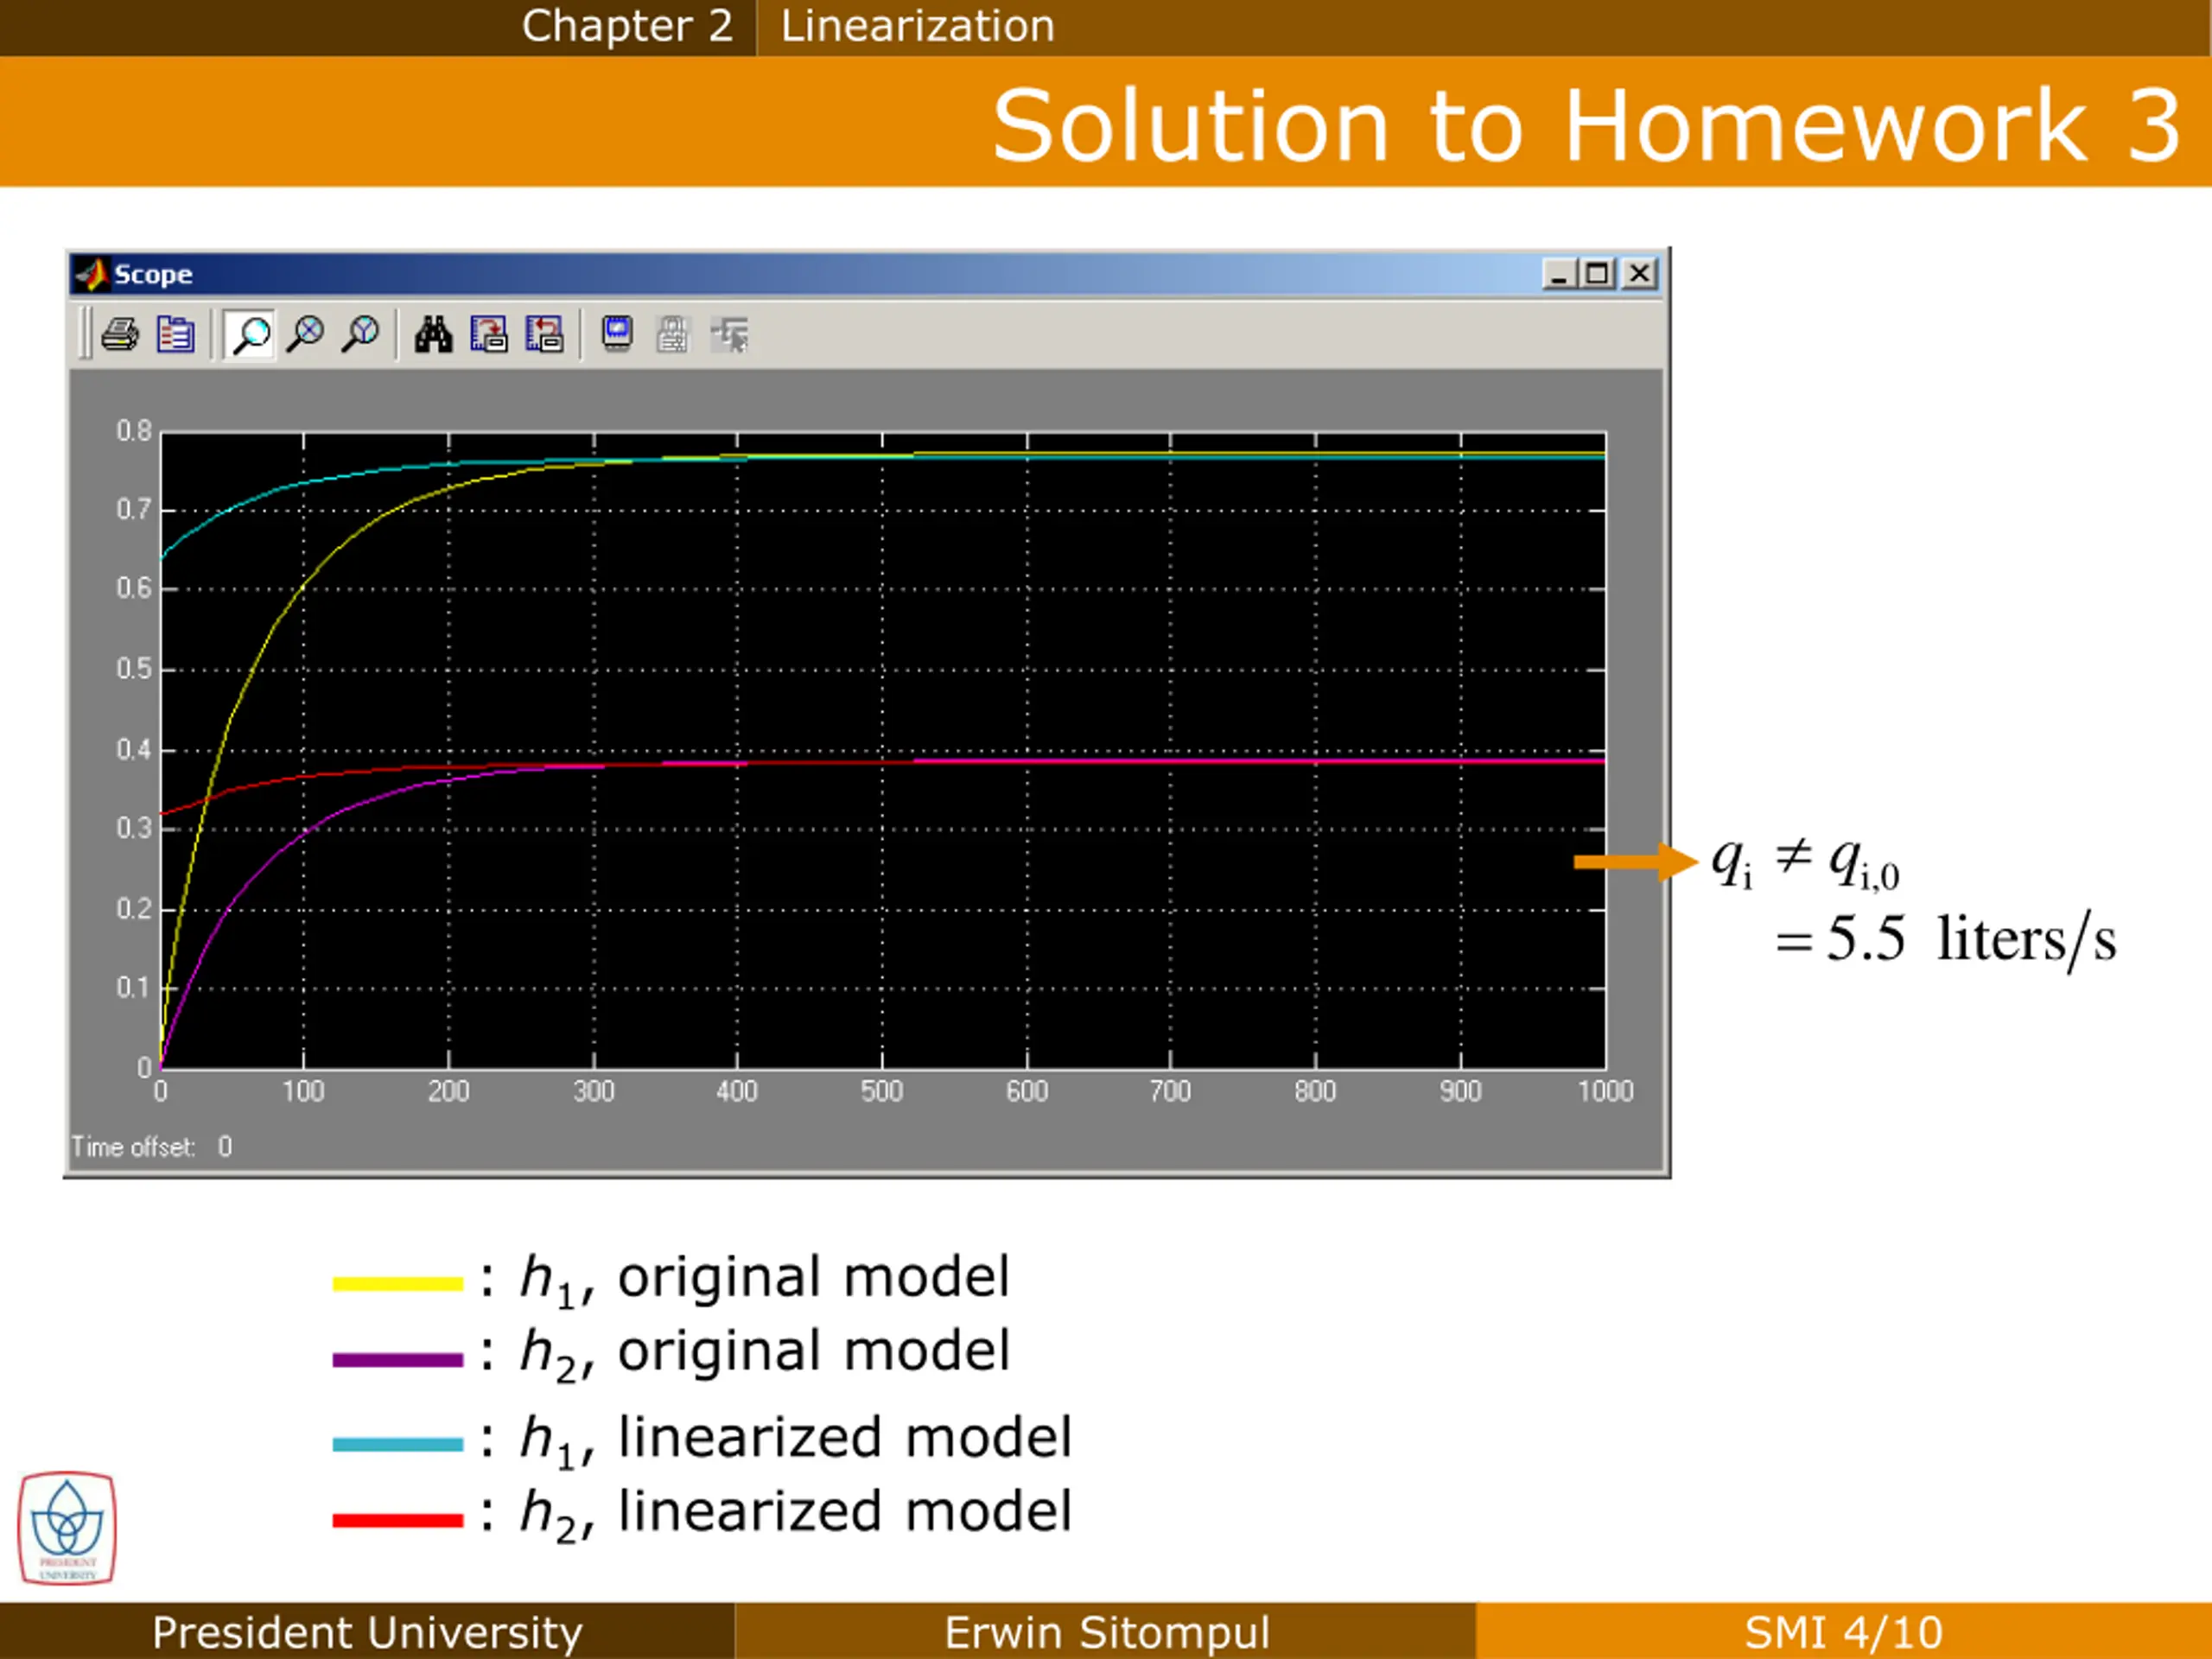Select the Zoom X-axis tool
The image size is (2212, 1659).
(x=305, y=334)
